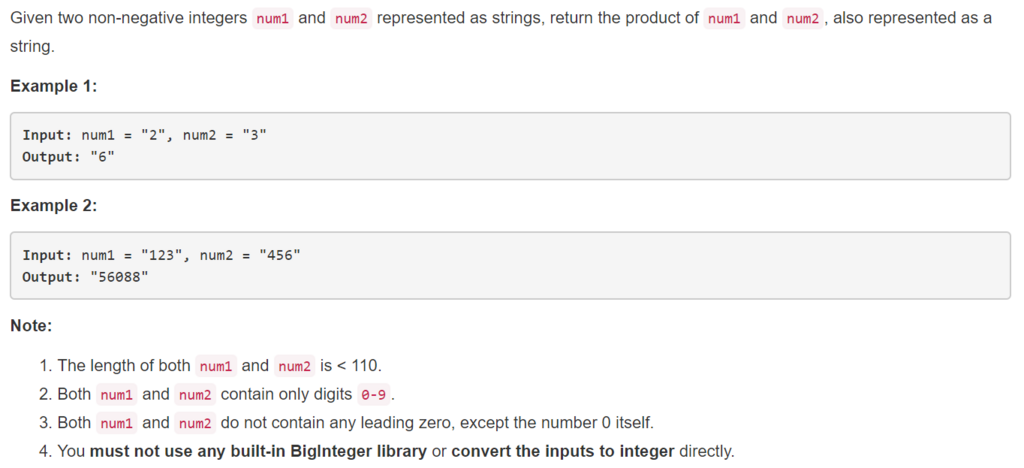Click num2 tag before "represented as strings"
The image size is (1024, 468).
point(351,19)
